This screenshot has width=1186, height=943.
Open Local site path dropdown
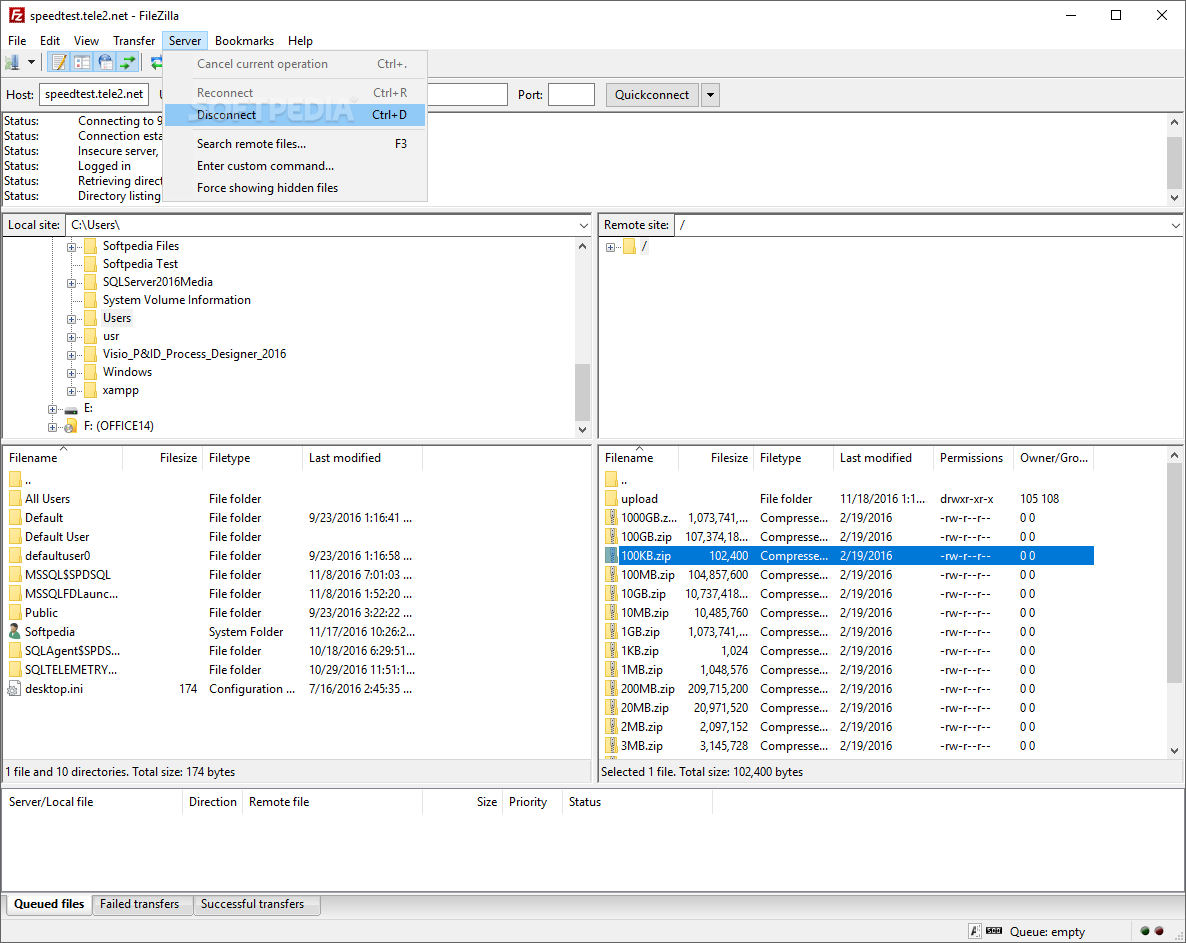(x=583, y=225)
